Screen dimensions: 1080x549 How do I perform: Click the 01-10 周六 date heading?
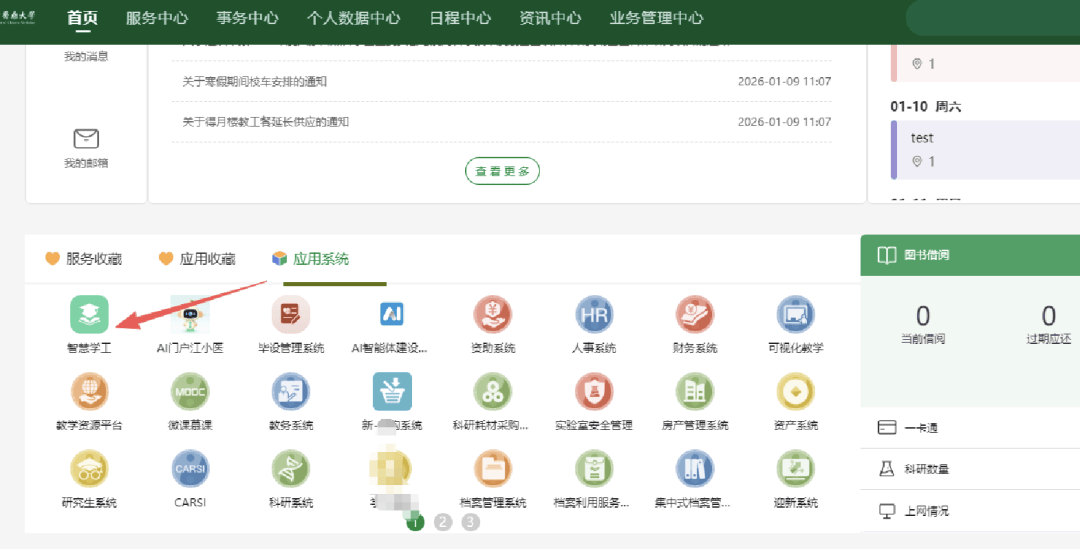[926, 106]
